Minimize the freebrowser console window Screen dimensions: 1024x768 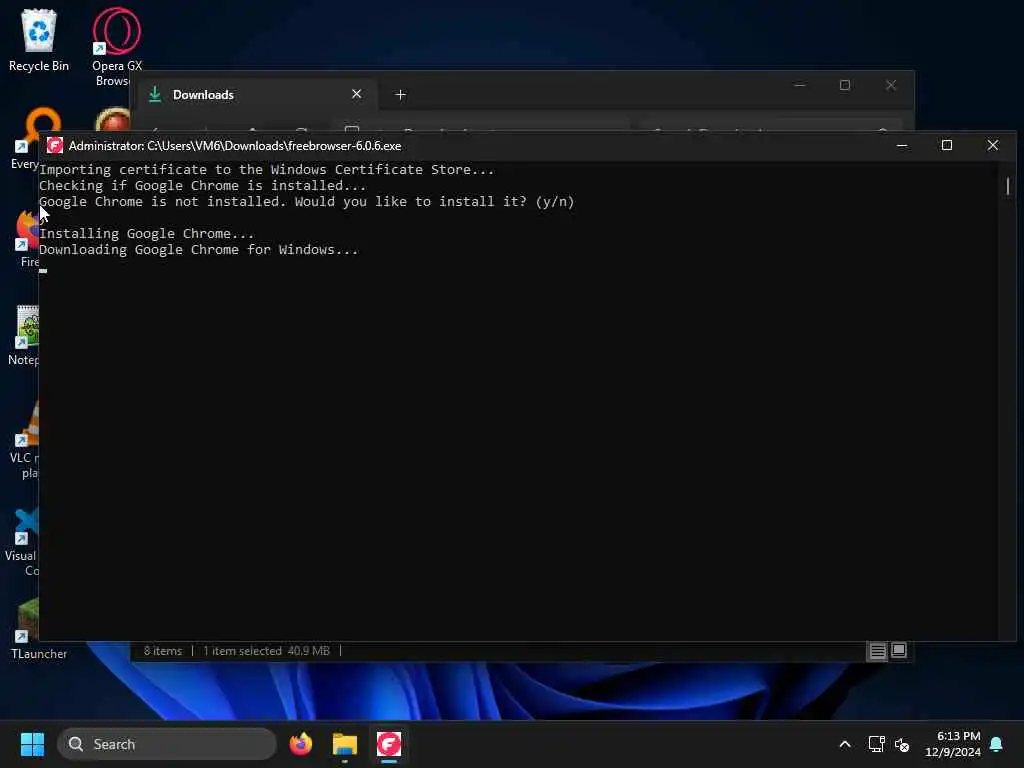(x=902, y=145)
